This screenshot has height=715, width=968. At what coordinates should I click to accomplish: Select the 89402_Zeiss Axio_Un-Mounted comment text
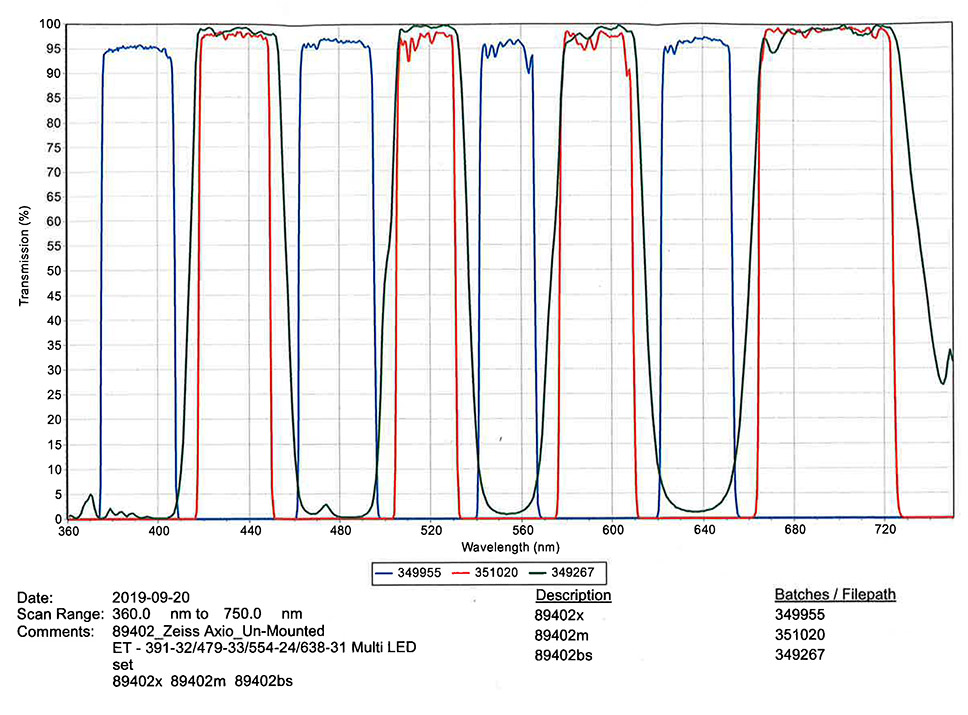[217, 631]
